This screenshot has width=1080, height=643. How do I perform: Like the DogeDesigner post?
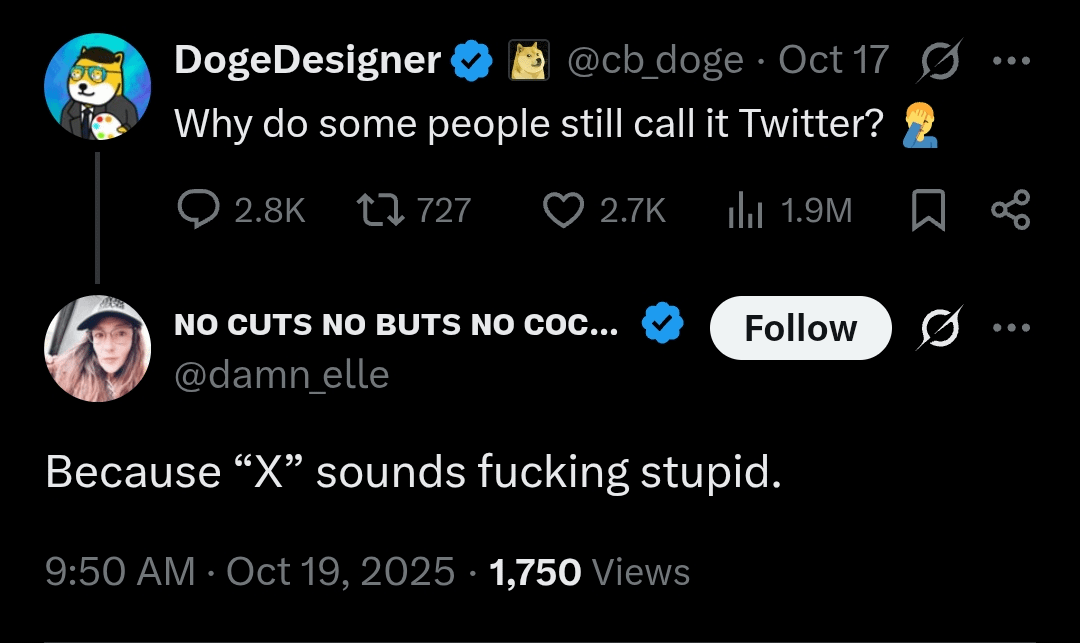(x=563, y=210)
